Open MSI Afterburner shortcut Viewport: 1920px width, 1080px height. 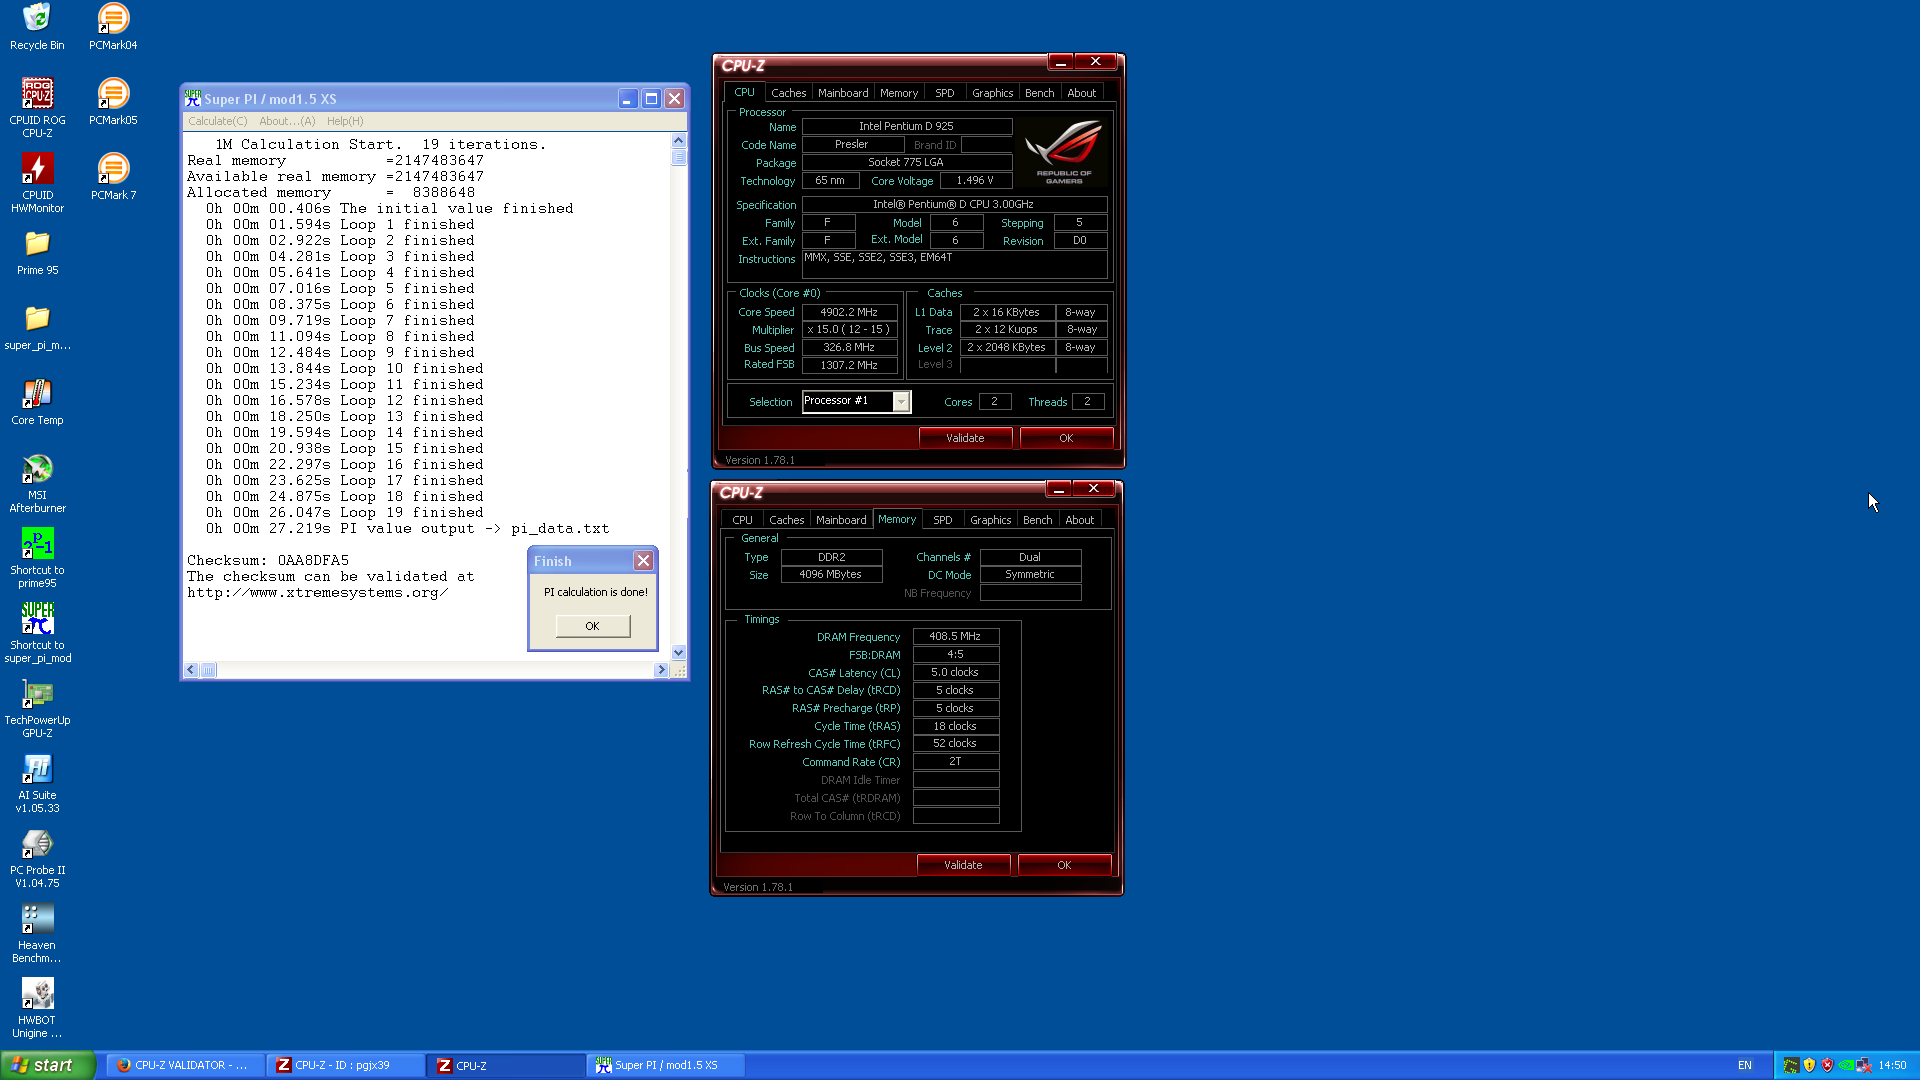point(37,483)
